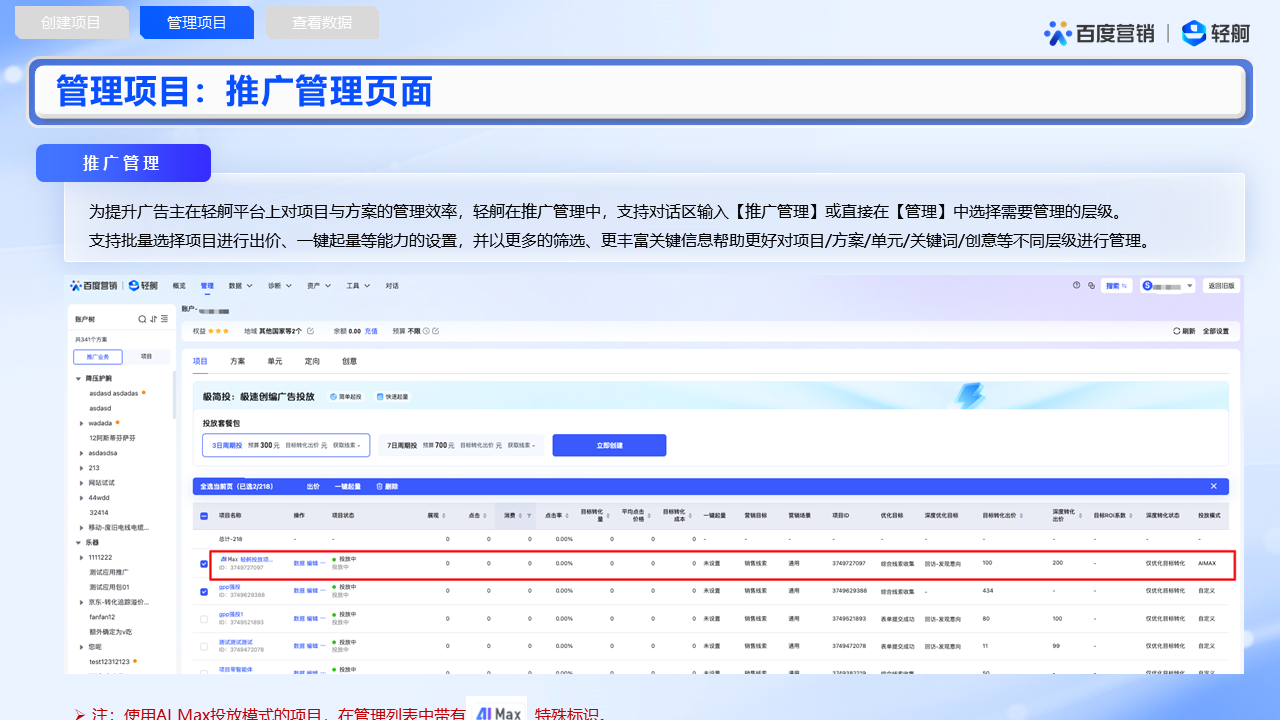Click the link icon beside the help icon

1091,286
